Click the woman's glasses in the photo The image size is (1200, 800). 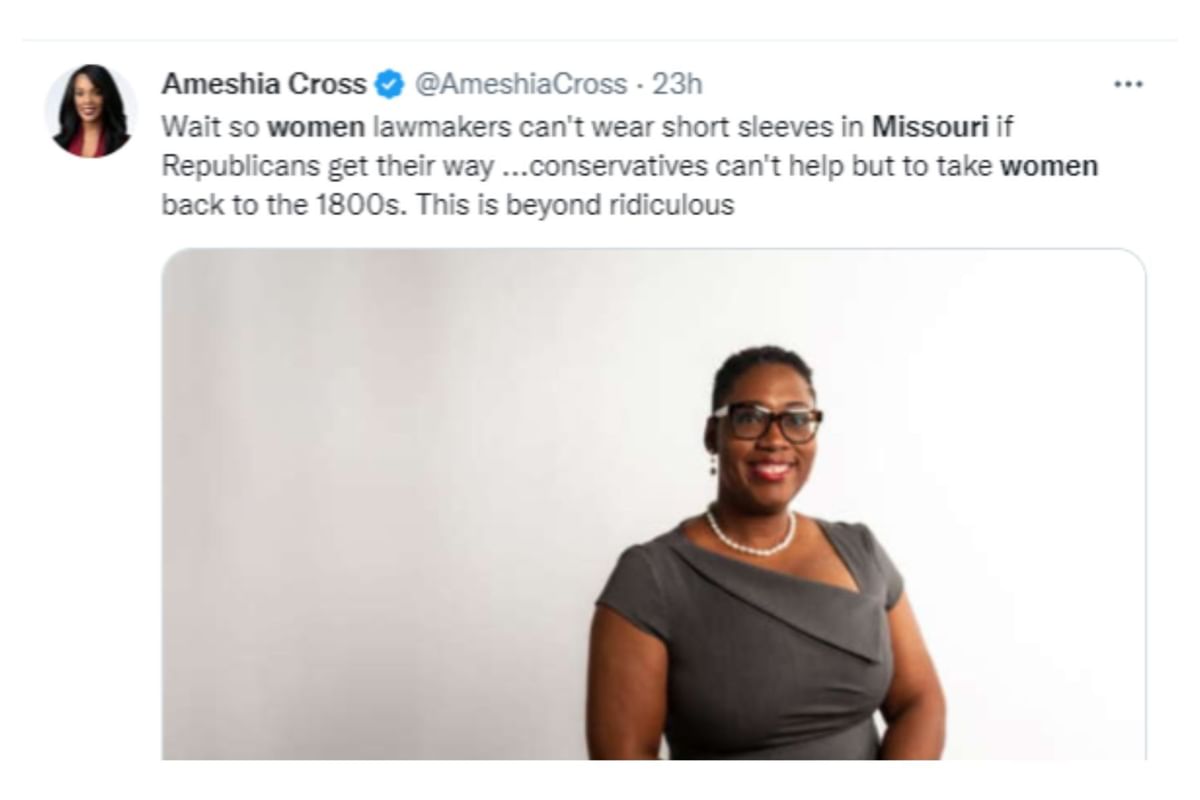point(768,422)
